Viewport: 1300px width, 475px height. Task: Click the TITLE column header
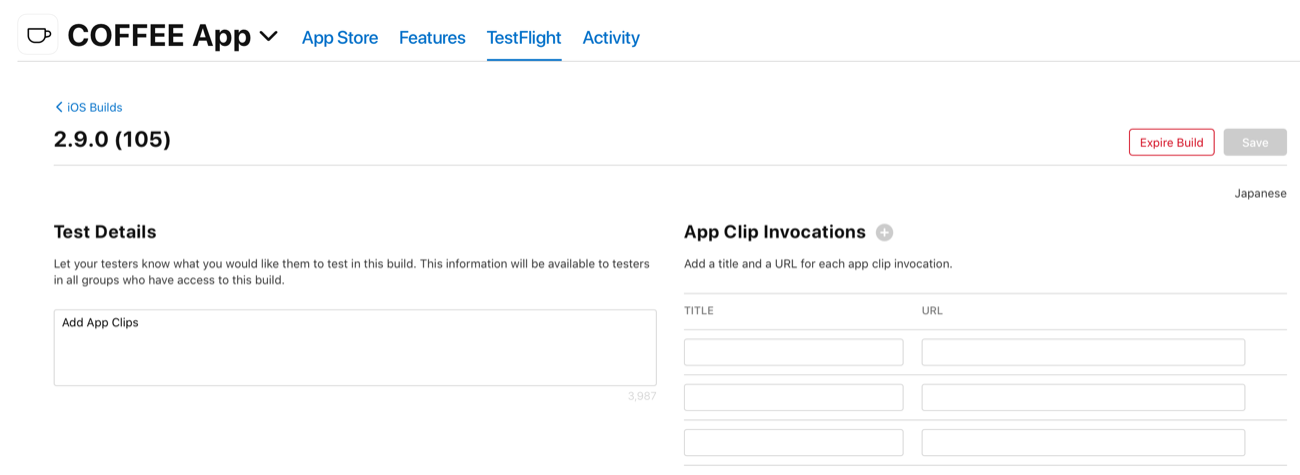(x=699, y=311)
